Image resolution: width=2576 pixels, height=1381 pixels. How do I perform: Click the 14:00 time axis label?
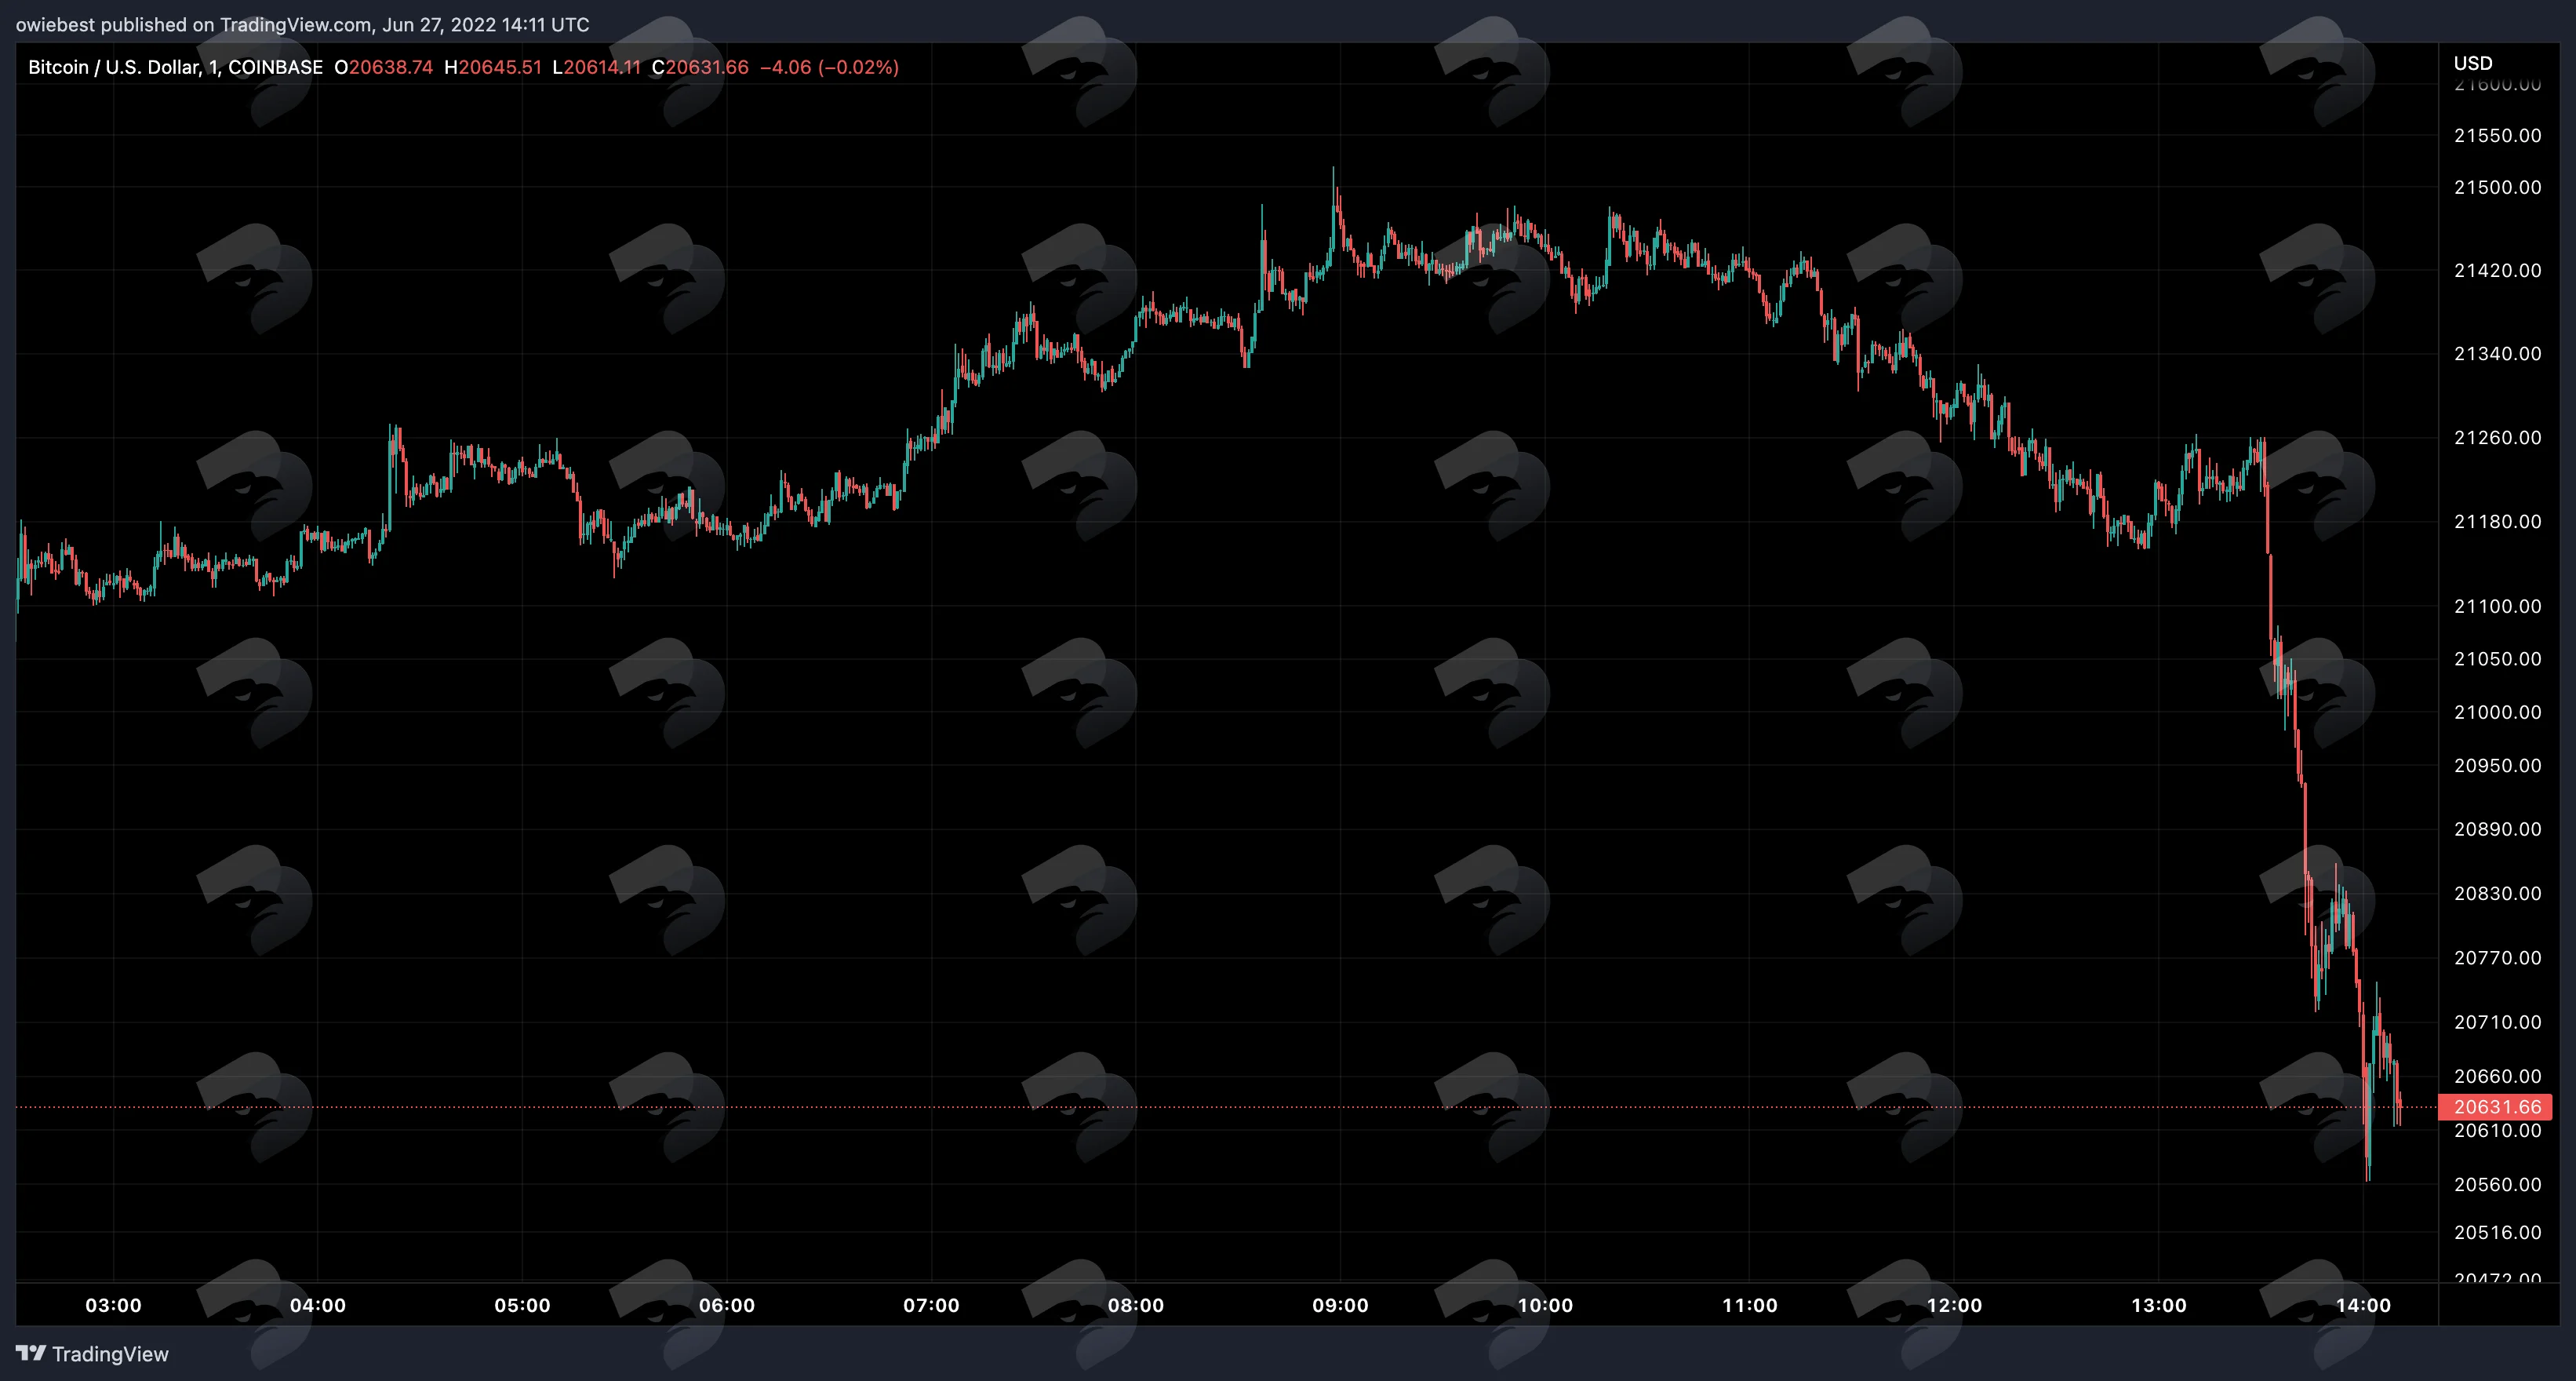point(2363,1305)
